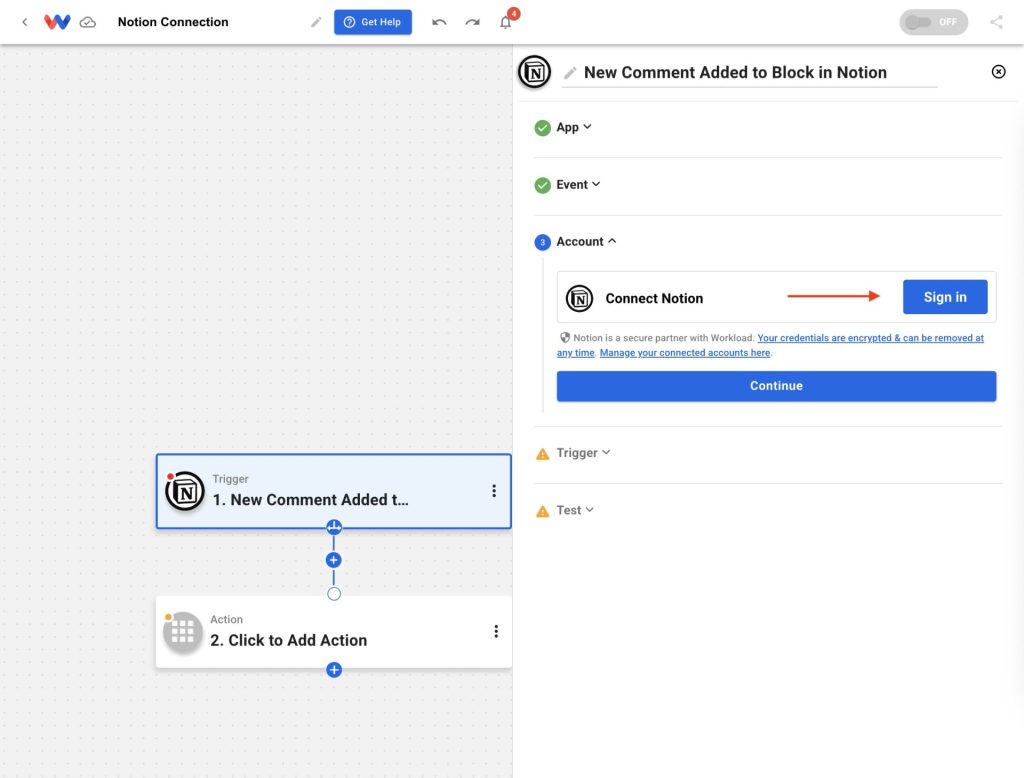Click the Connect Notion logo icon
Viewport: 1024px width, 778px height.
point(579,299)
